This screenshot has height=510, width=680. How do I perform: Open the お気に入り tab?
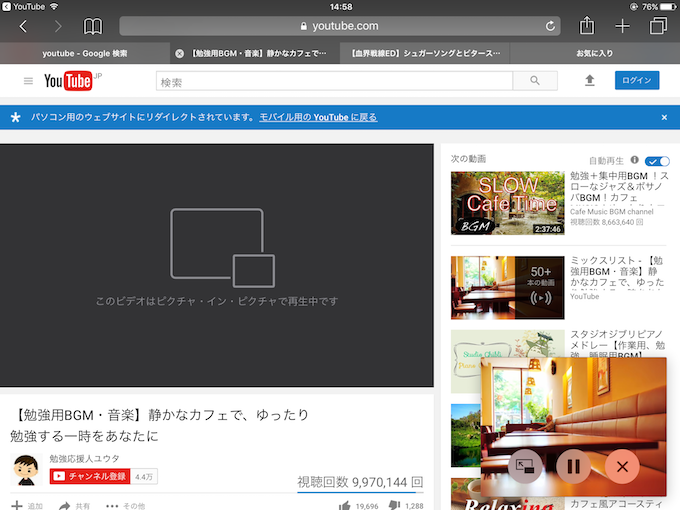click(595, 53)
